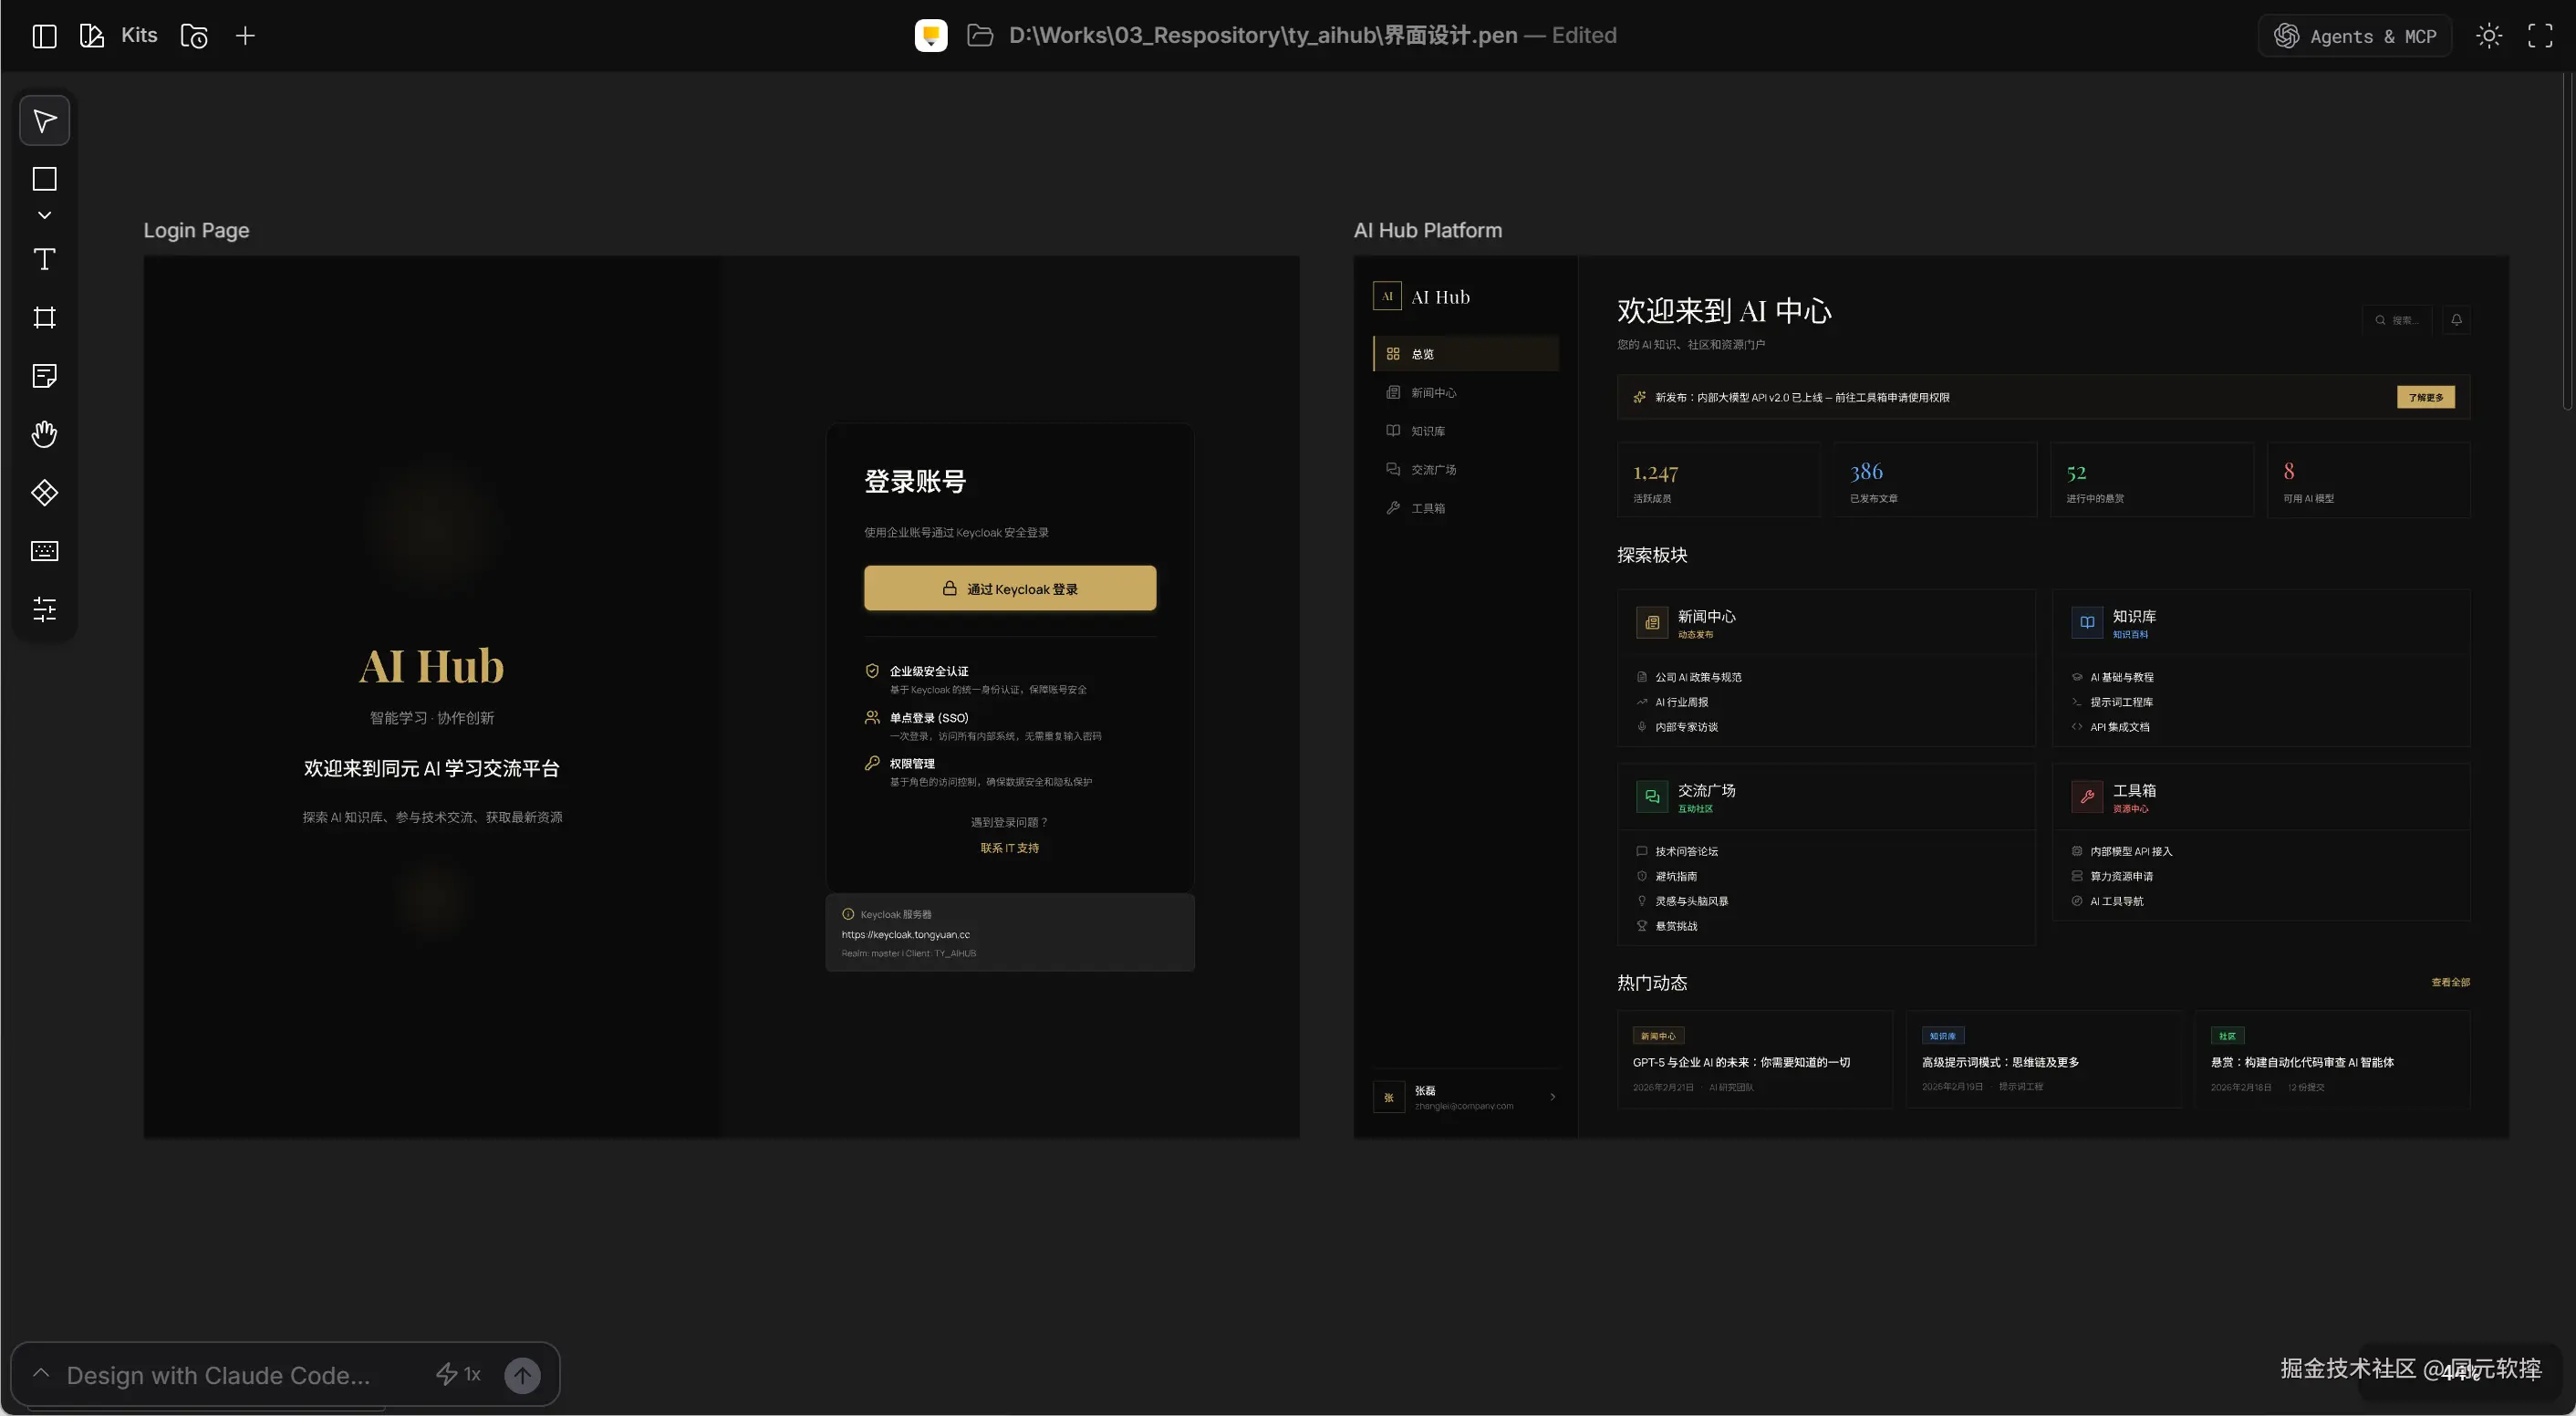Image resolution: width=2576 pixels, height=1416 pixels.
Task: Select the Sticky note tool
Action: (44, 376)
